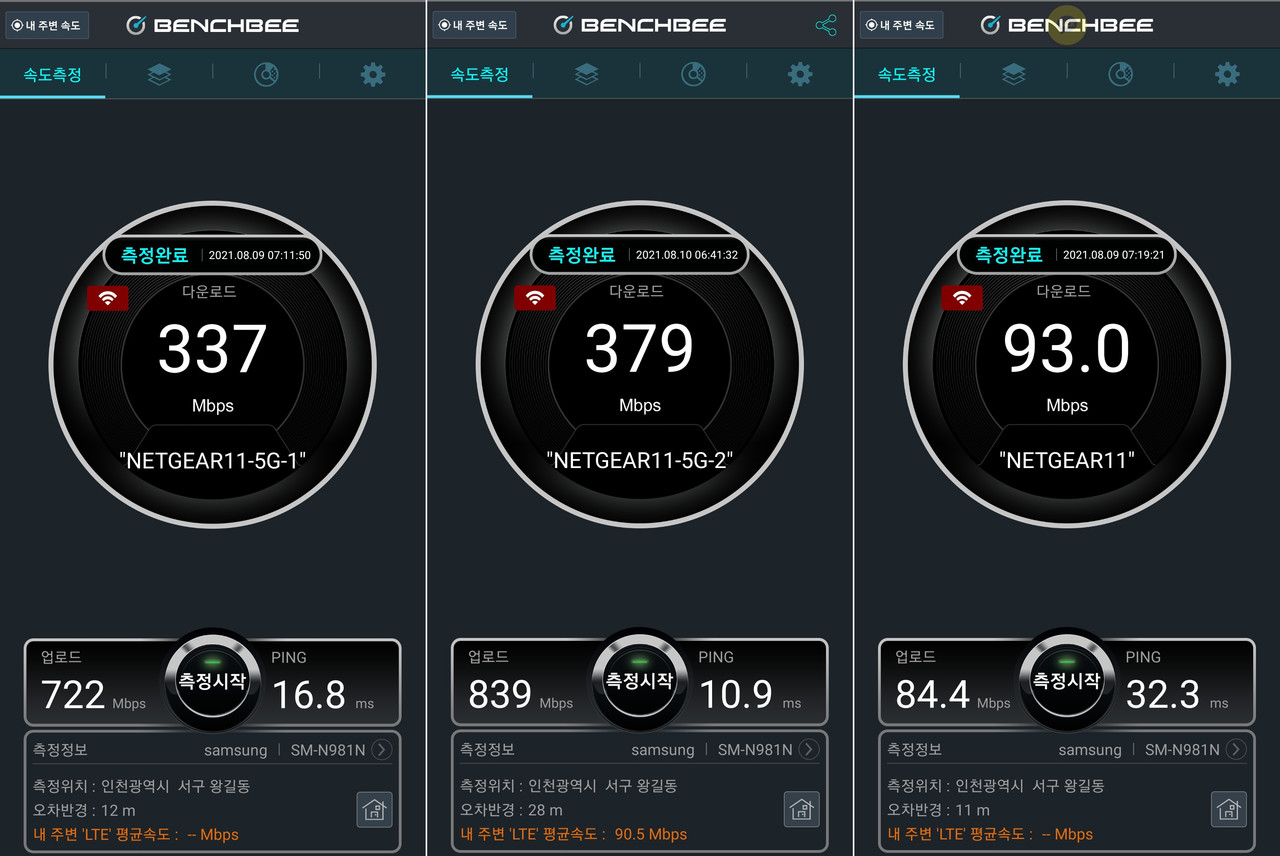Open the settings gear in the NETGEAR11-5G-1 panel

[x=373, y=74]
